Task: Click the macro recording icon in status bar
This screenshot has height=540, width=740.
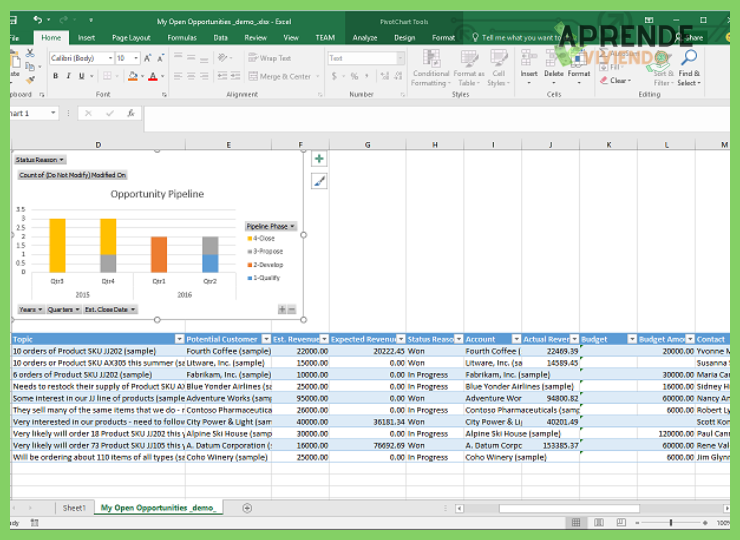Action: (x=34, y=523)
